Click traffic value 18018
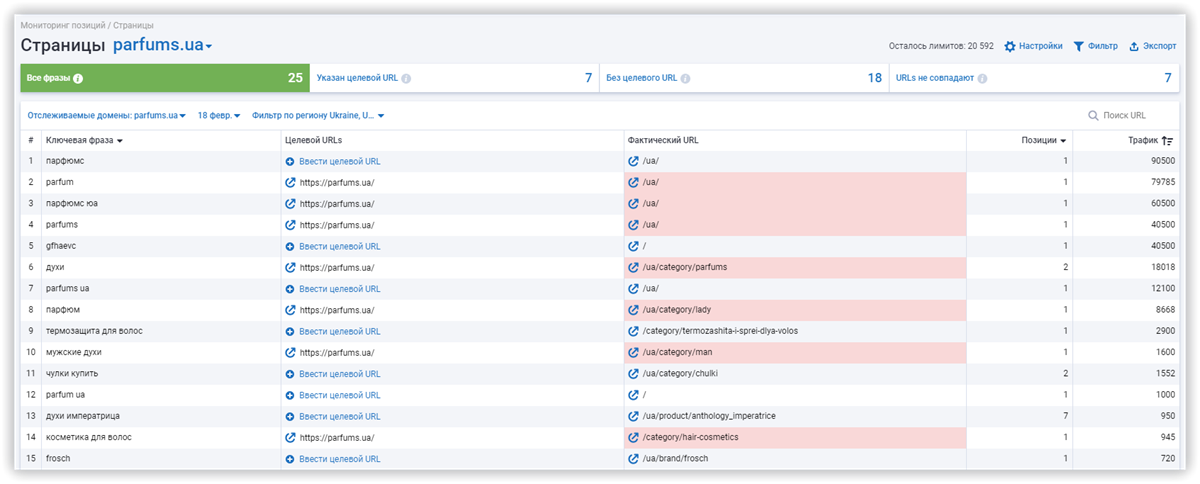The width and height of the screenshot is (1200, 484). click(1162, 267)
